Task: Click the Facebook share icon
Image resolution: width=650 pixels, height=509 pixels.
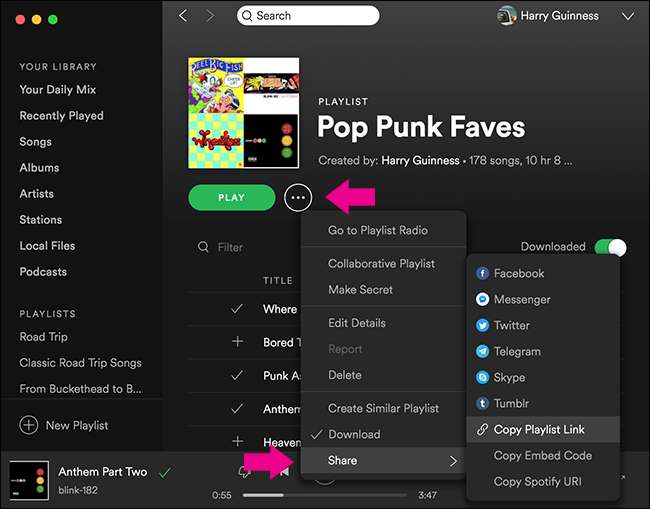Action: click(483, 273)
